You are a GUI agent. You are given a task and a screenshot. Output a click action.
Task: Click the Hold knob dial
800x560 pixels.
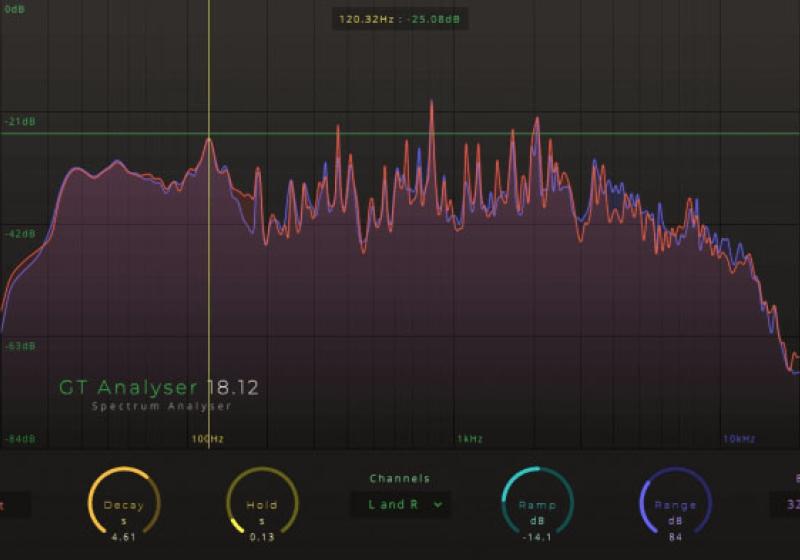(262, 500)
